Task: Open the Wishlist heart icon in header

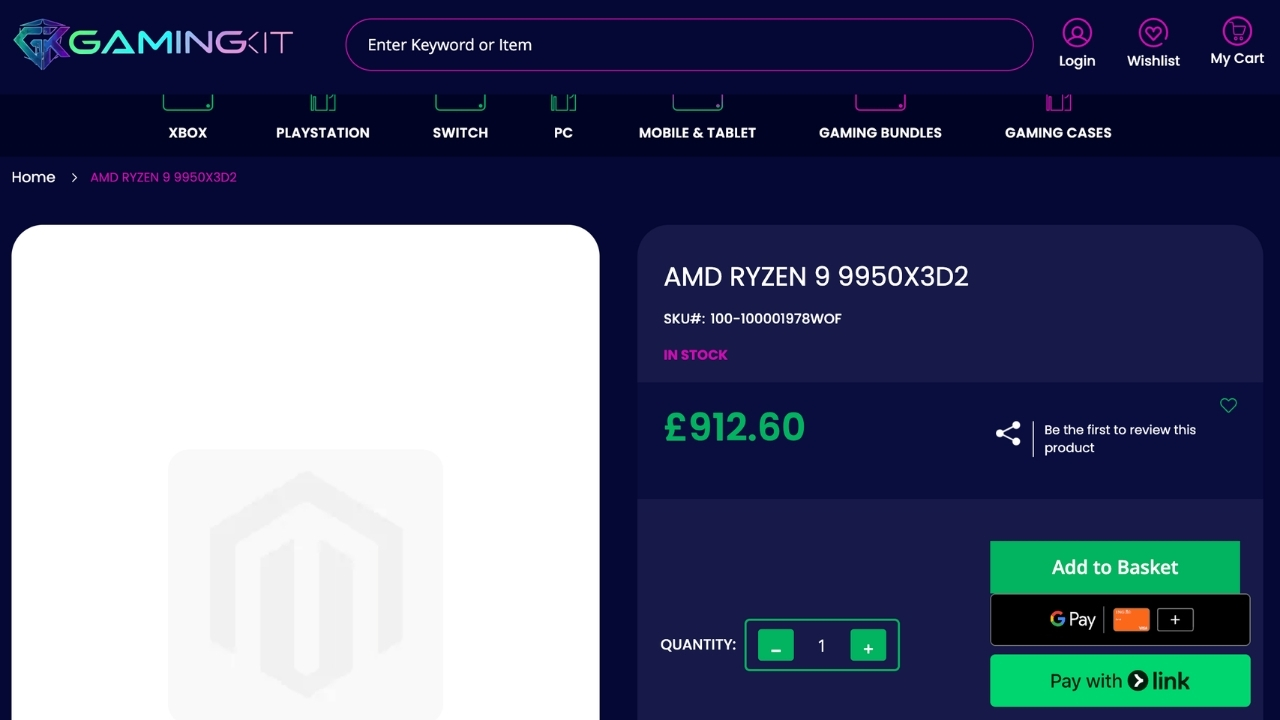Action: (1153, 34)
